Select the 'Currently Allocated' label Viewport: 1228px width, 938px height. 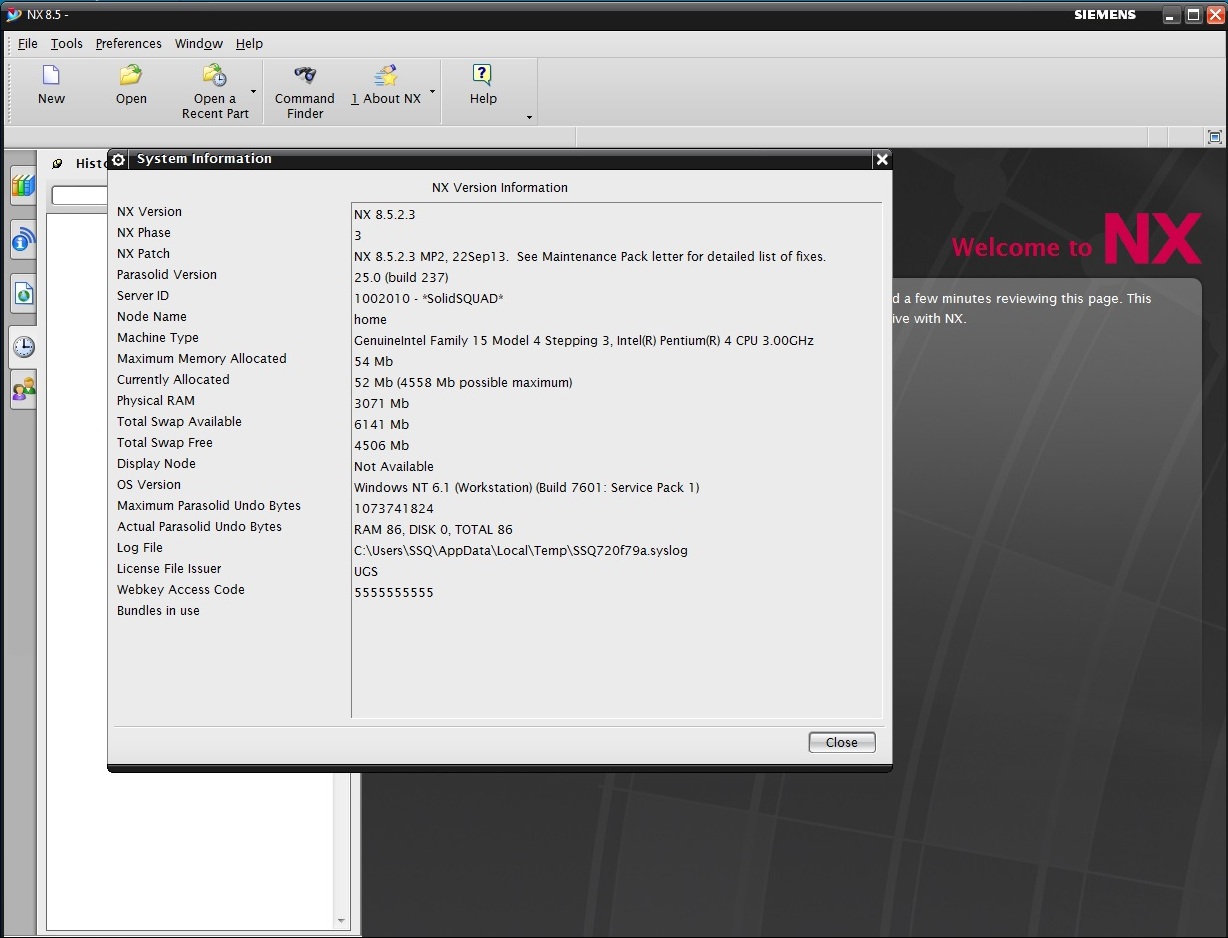(x=173, y=379)
